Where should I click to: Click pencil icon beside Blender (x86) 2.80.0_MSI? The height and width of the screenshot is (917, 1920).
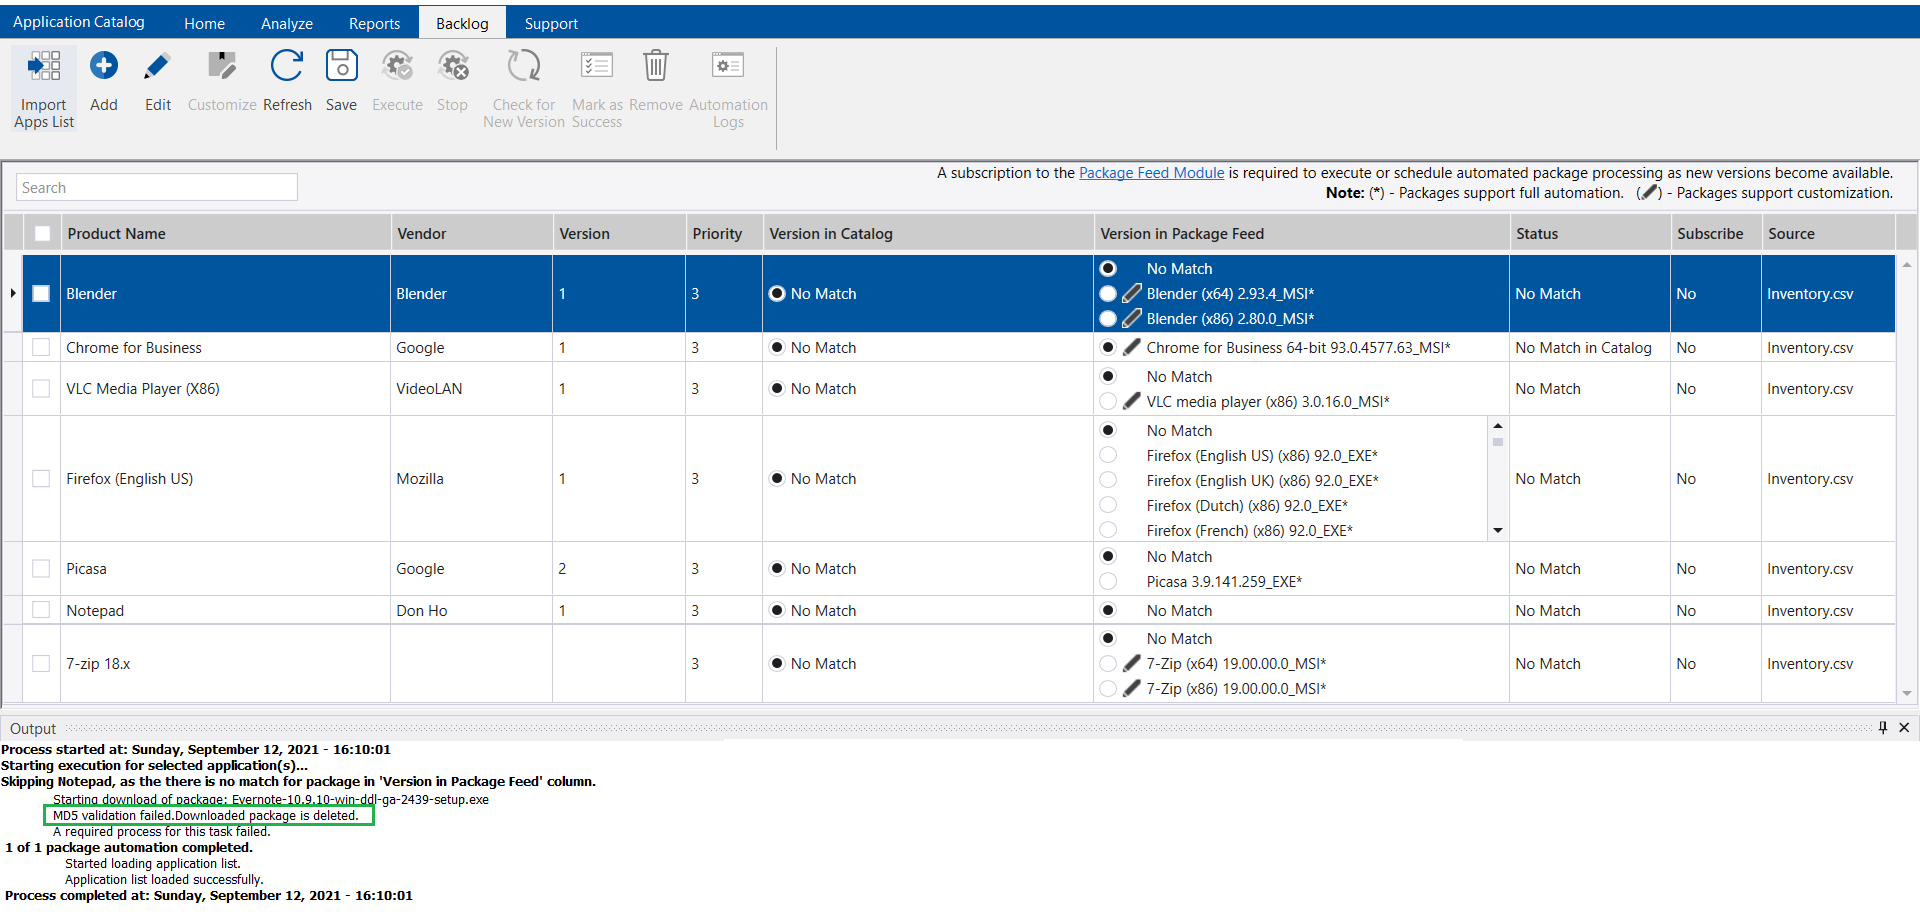1132,318
